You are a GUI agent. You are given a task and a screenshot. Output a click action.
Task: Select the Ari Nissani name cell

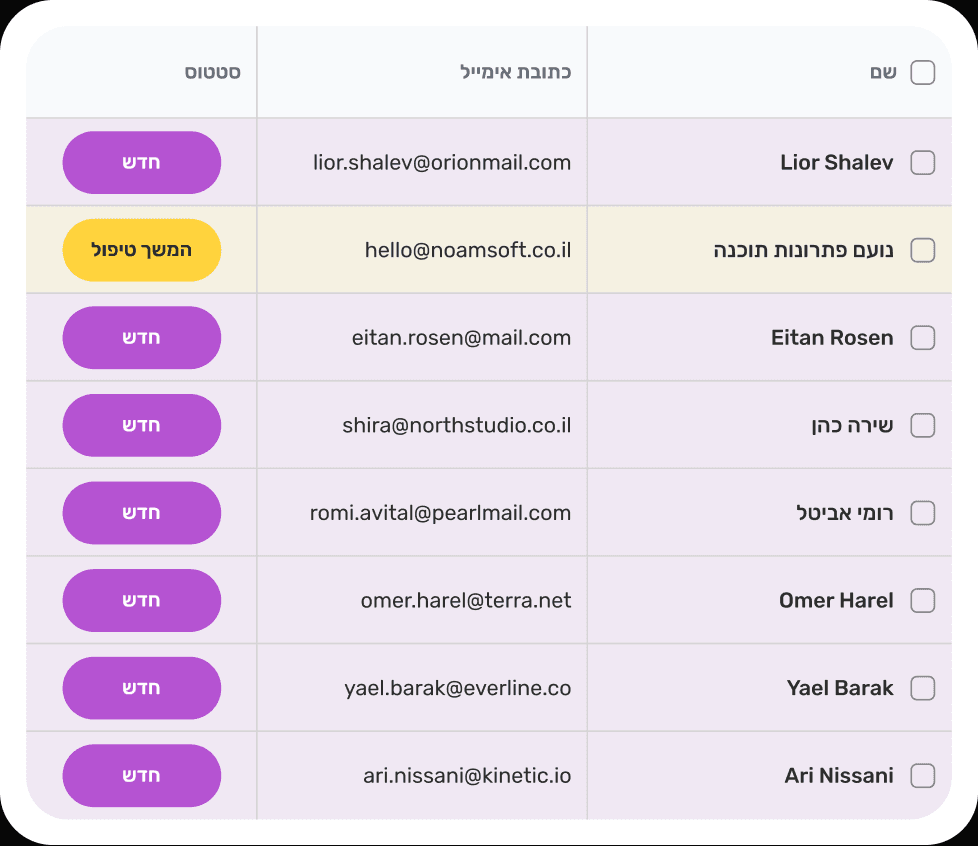[x=839, y=776]
